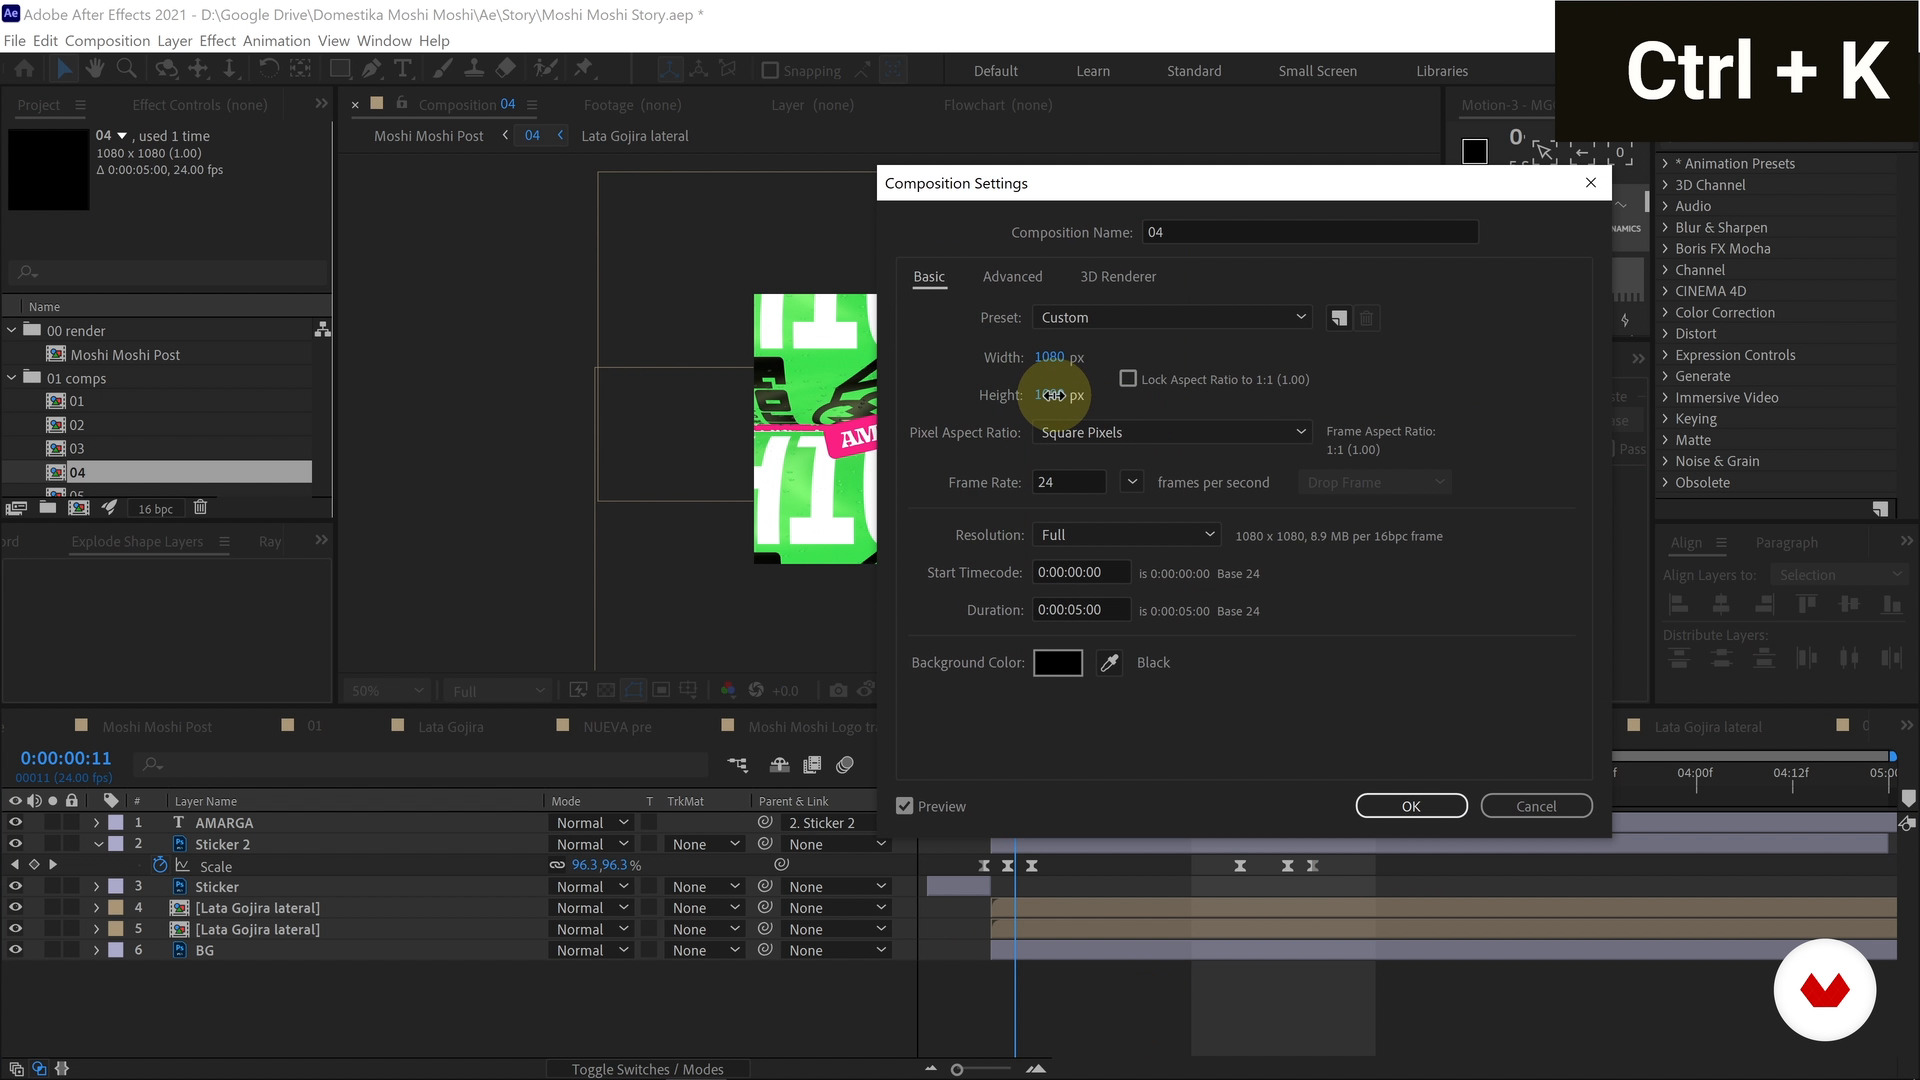1920x1080 pixels.
Task: Click the Background Color swatch
Action: (1058, 663)
